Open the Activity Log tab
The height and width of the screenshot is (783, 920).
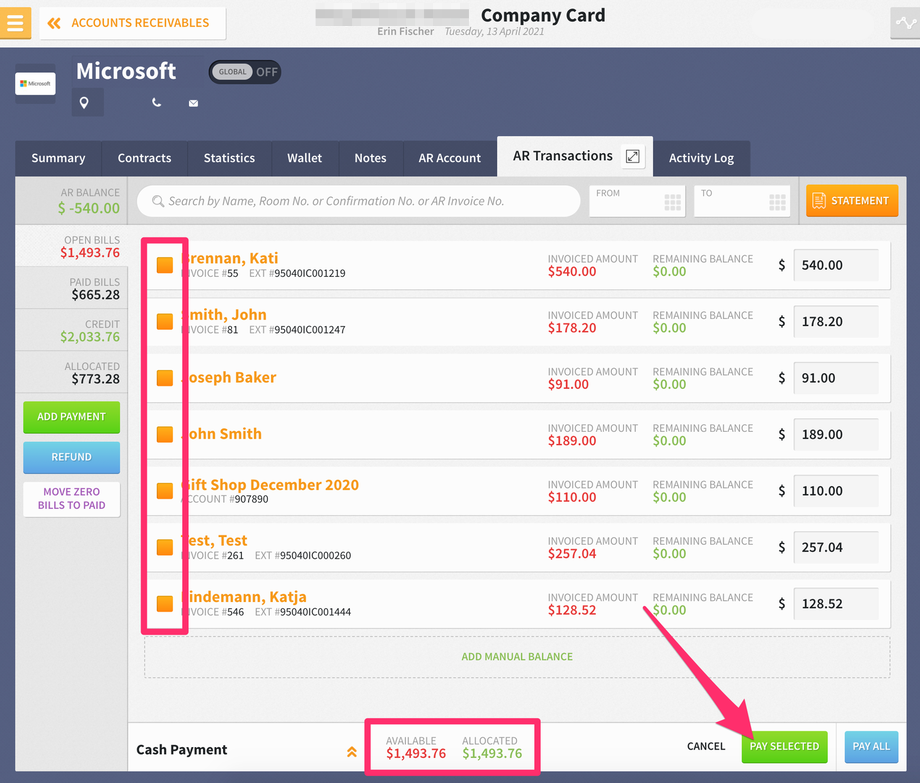[x=701, y=158]
